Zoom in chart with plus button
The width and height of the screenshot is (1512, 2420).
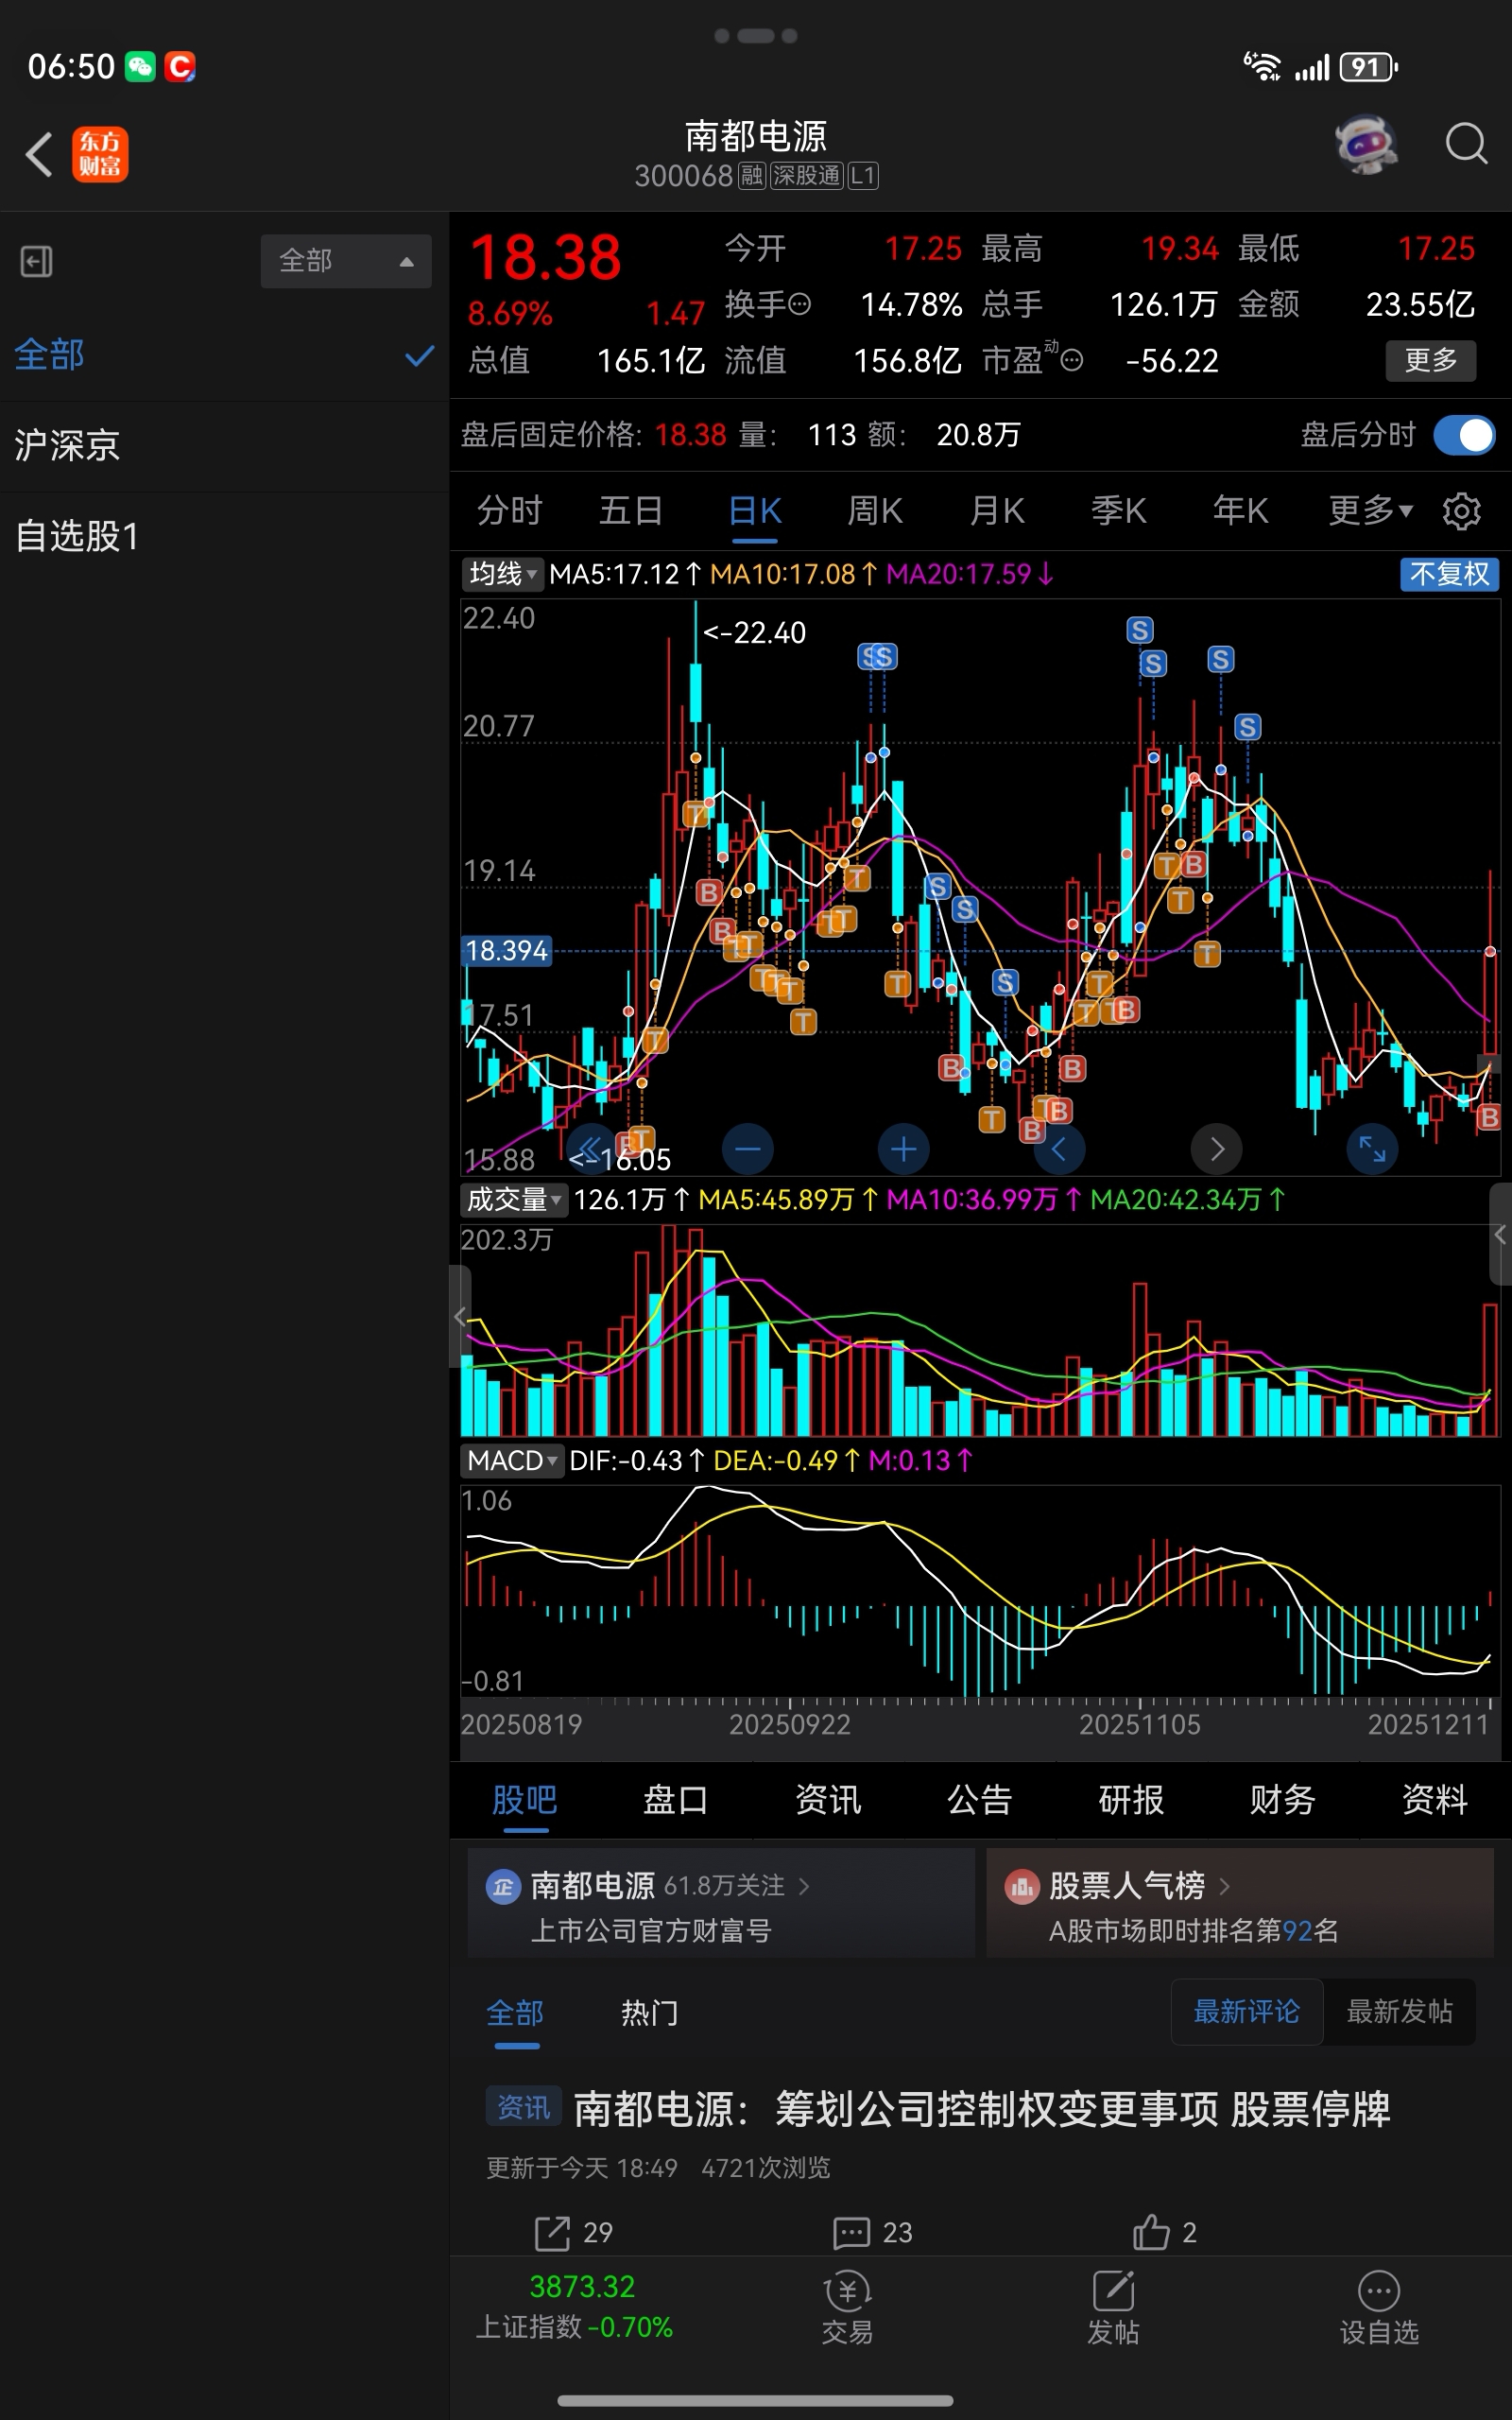click(903, 1149)
